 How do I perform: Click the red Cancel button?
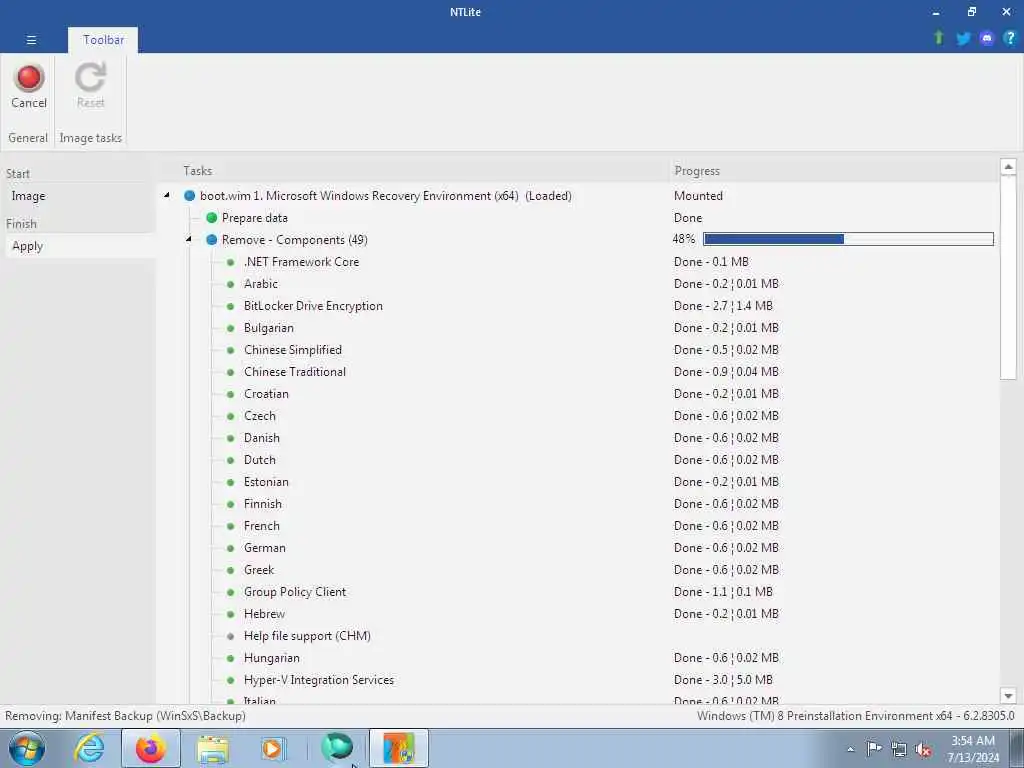[x=29, y=86]
